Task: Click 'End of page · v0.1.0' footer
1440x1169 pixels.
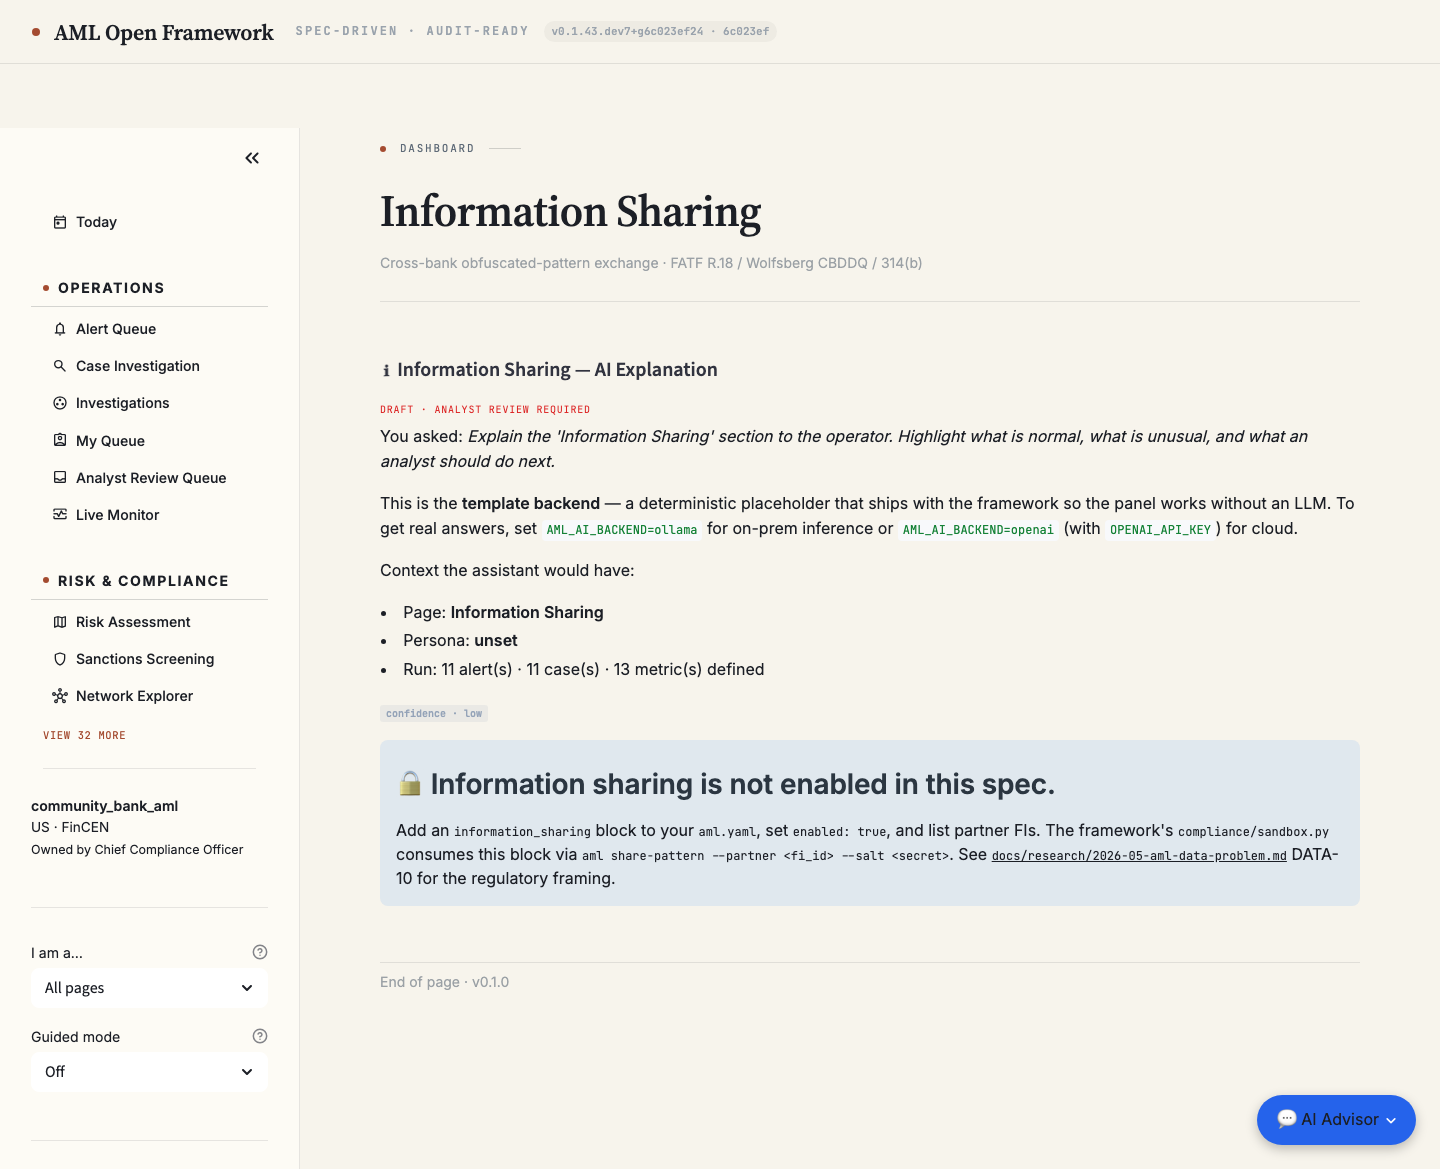Action: coord(445,982)
